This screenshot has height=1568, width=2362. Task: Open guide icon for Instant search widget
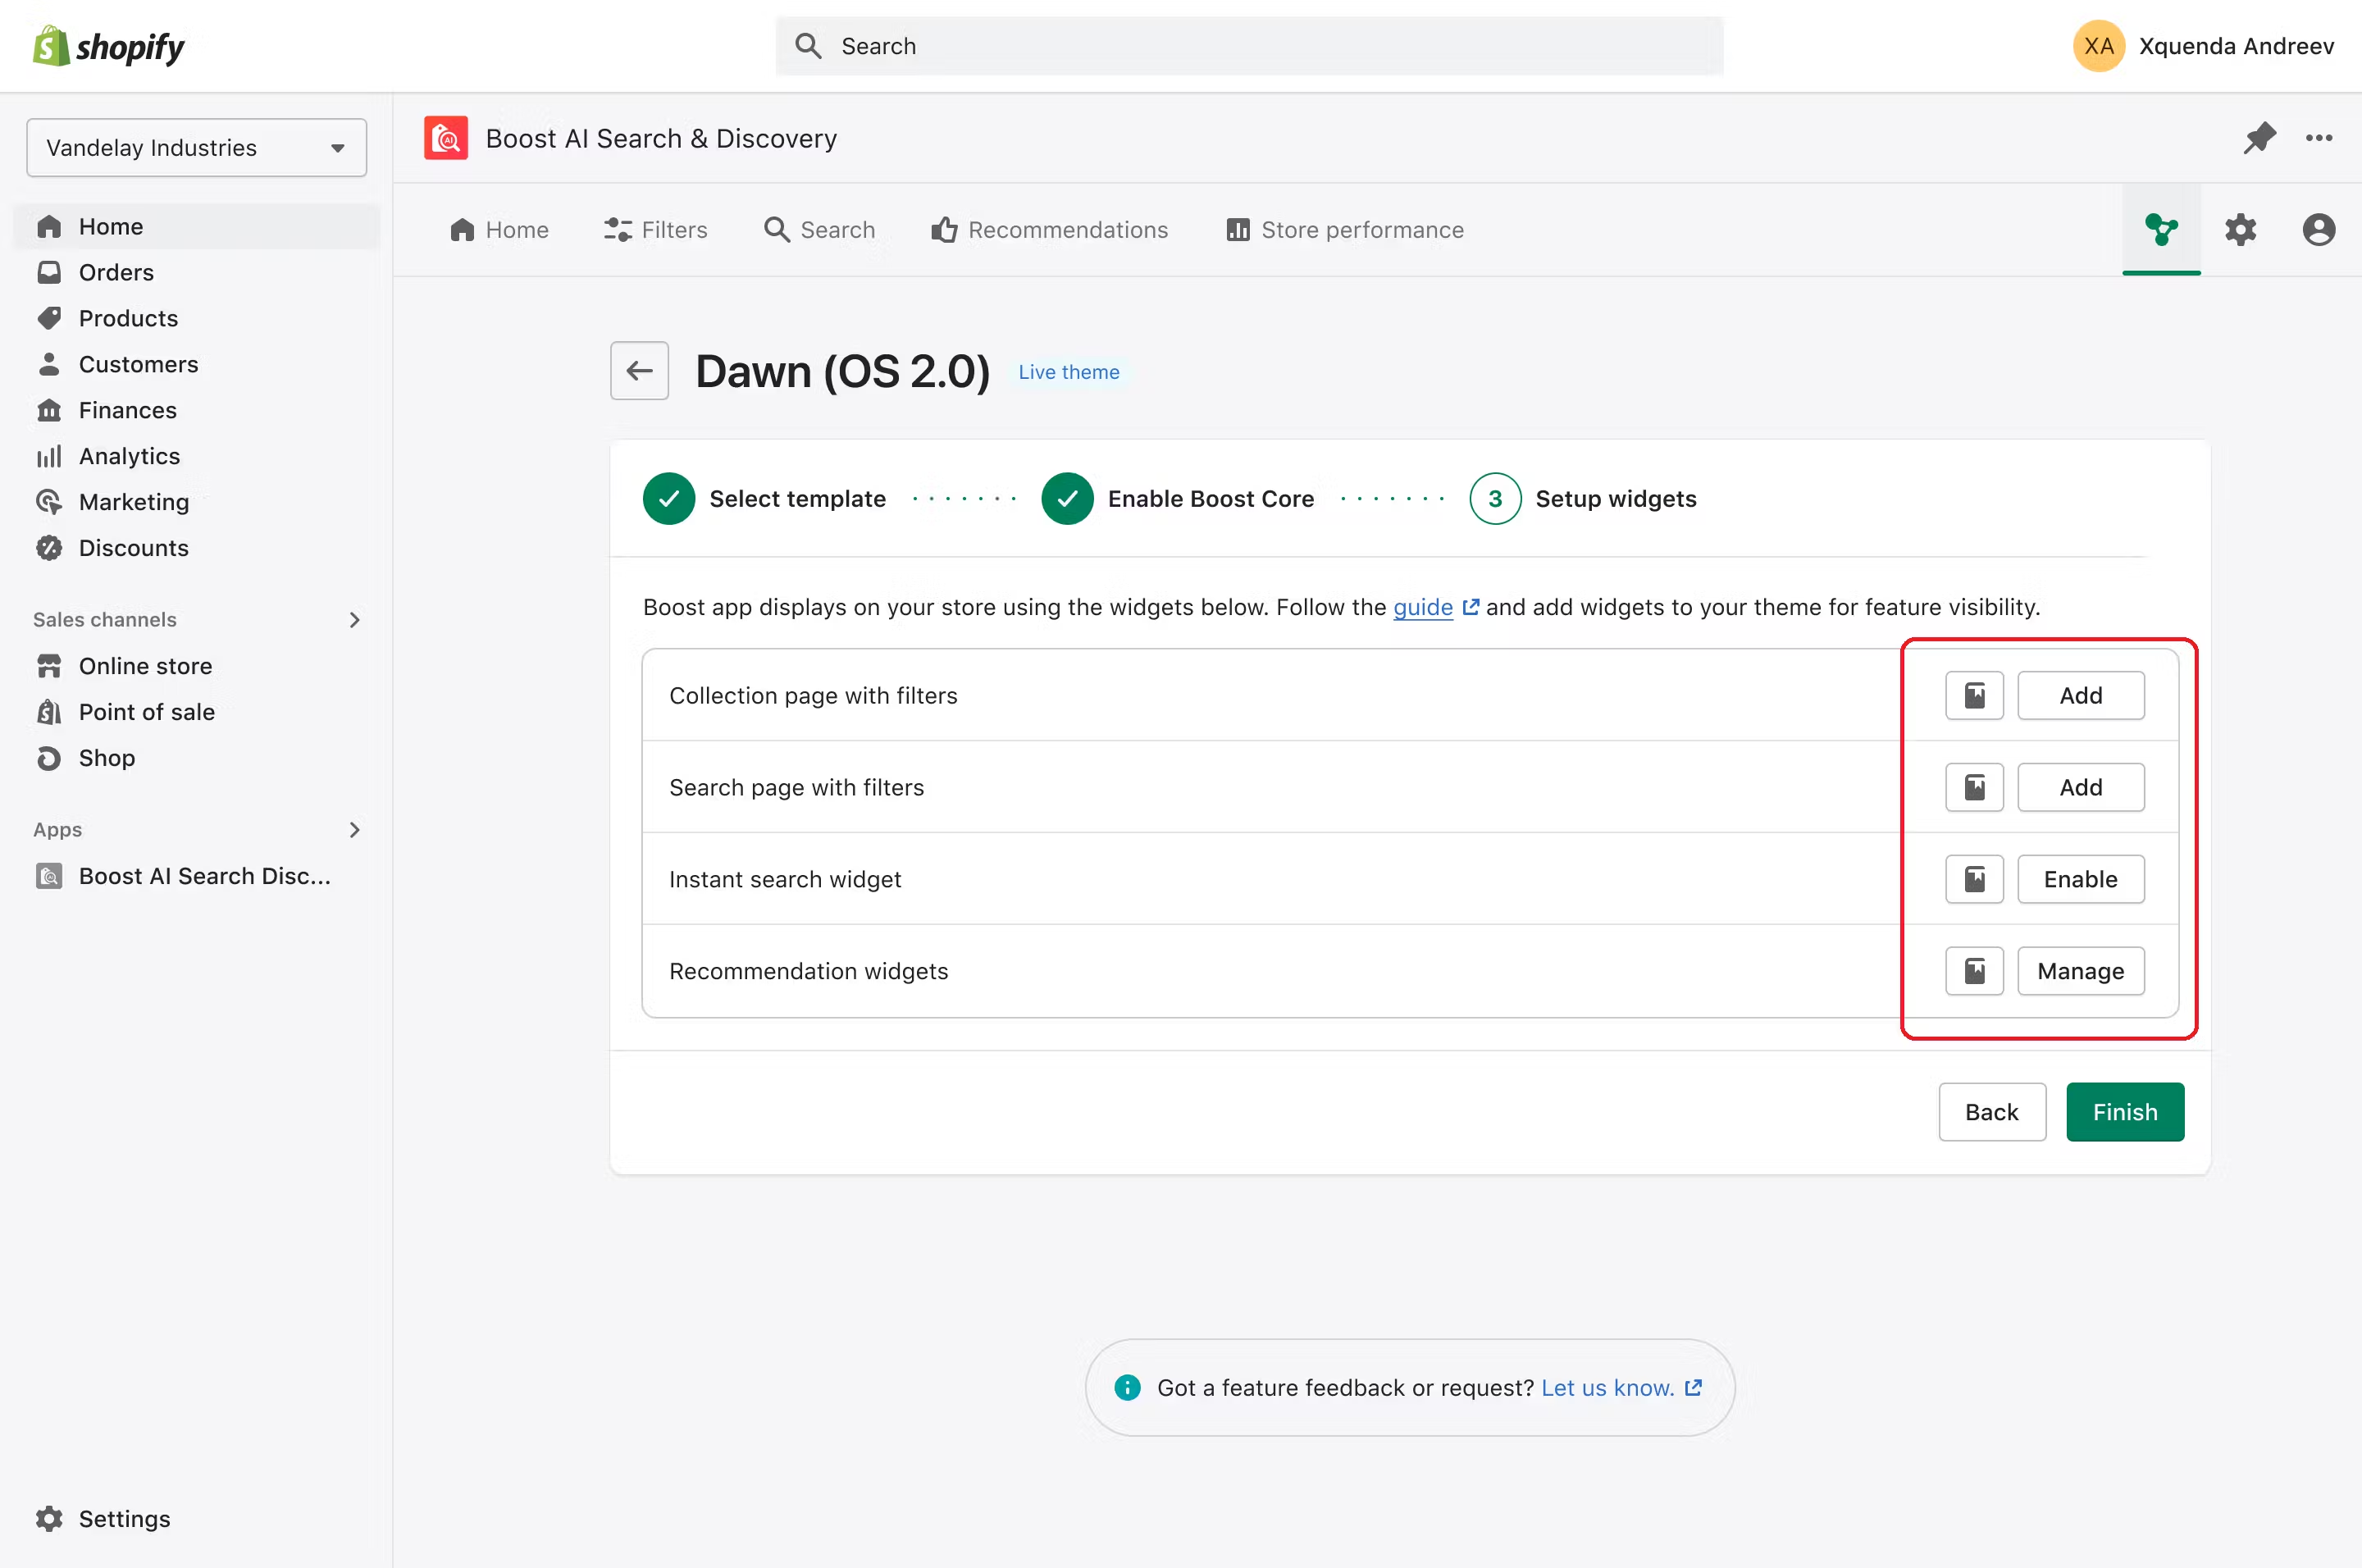point(1974,879)
